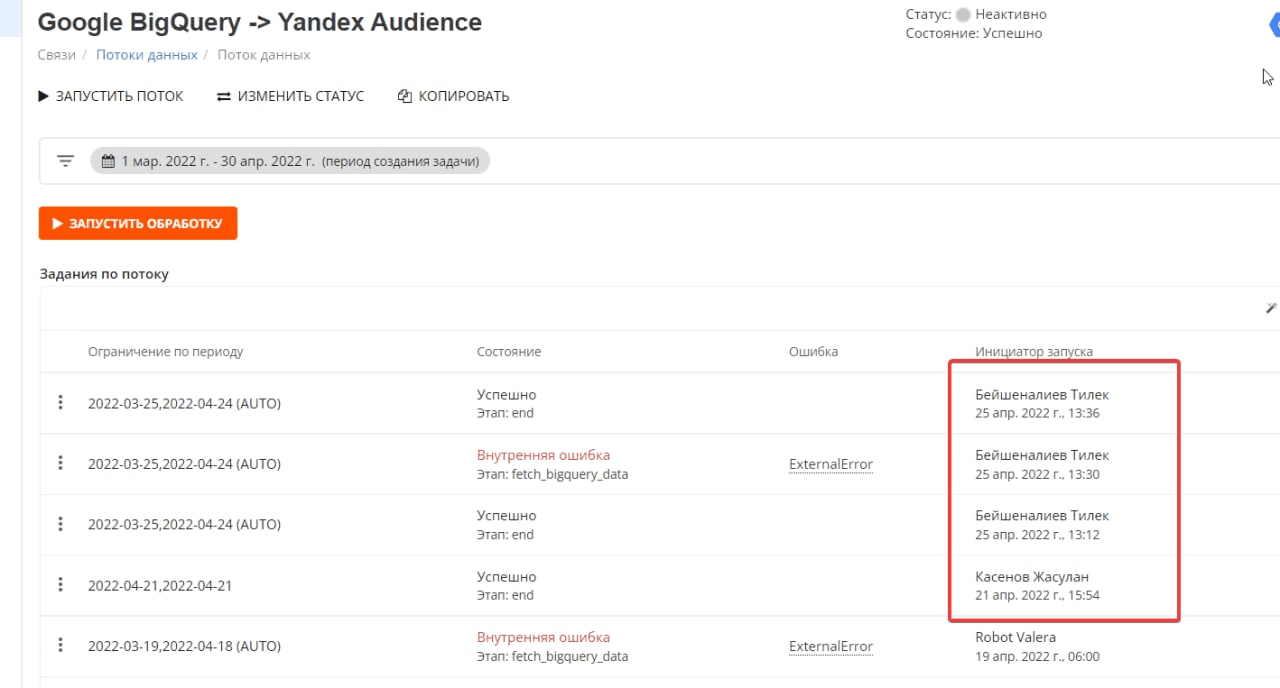Sort by Состояние column header

pos(509,352)
